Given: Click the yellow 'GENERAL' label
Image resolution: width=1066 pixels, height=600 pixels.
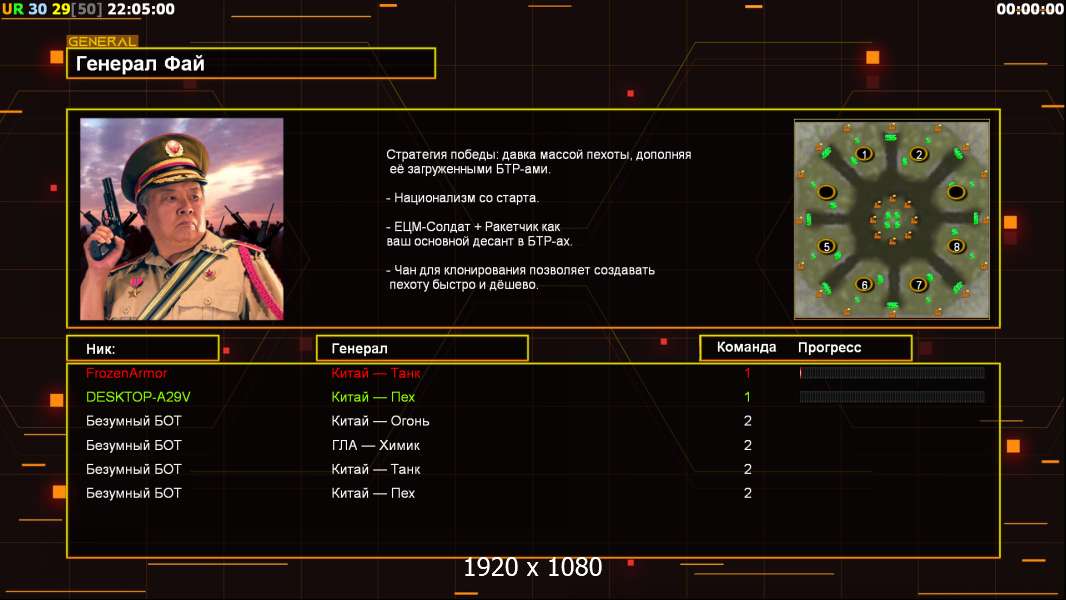Looking at the screenshot, I should point(103,41).
